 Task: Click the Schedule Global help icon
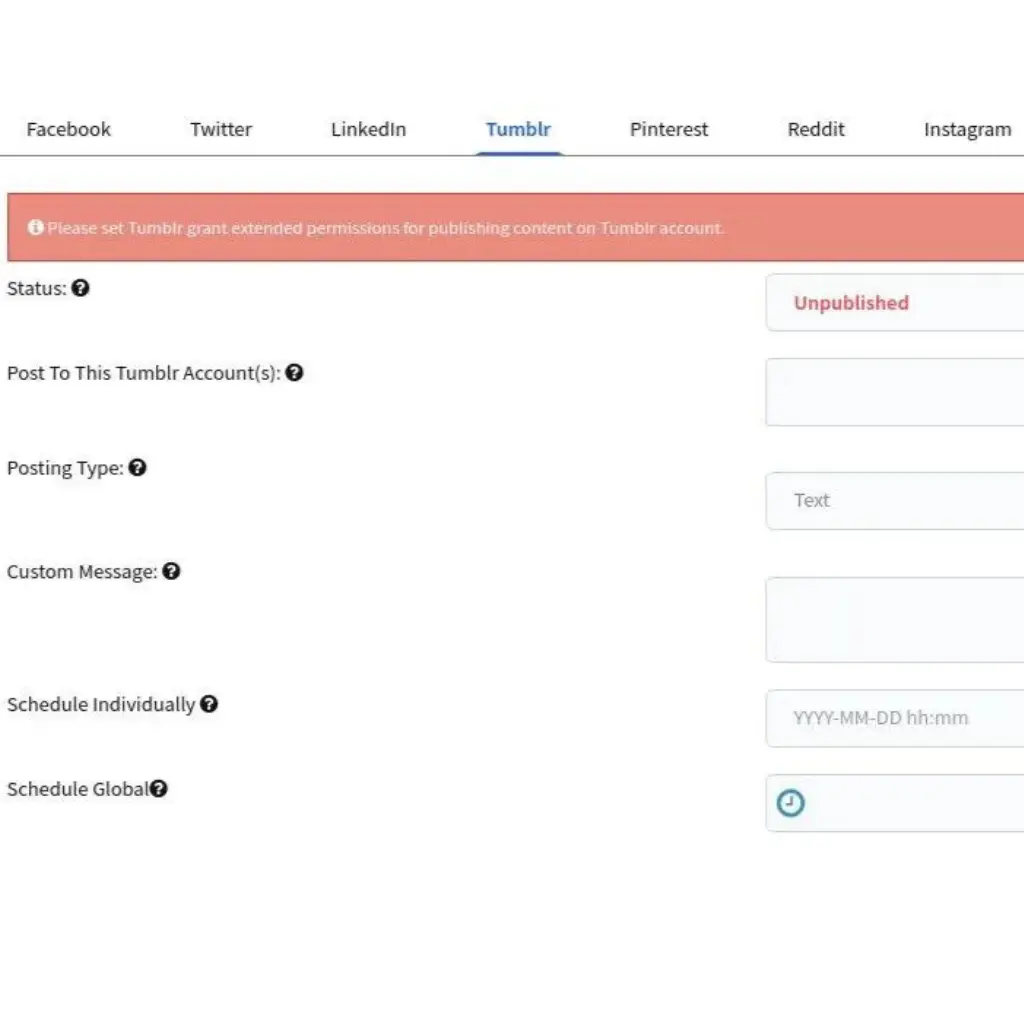click(158, 789)
